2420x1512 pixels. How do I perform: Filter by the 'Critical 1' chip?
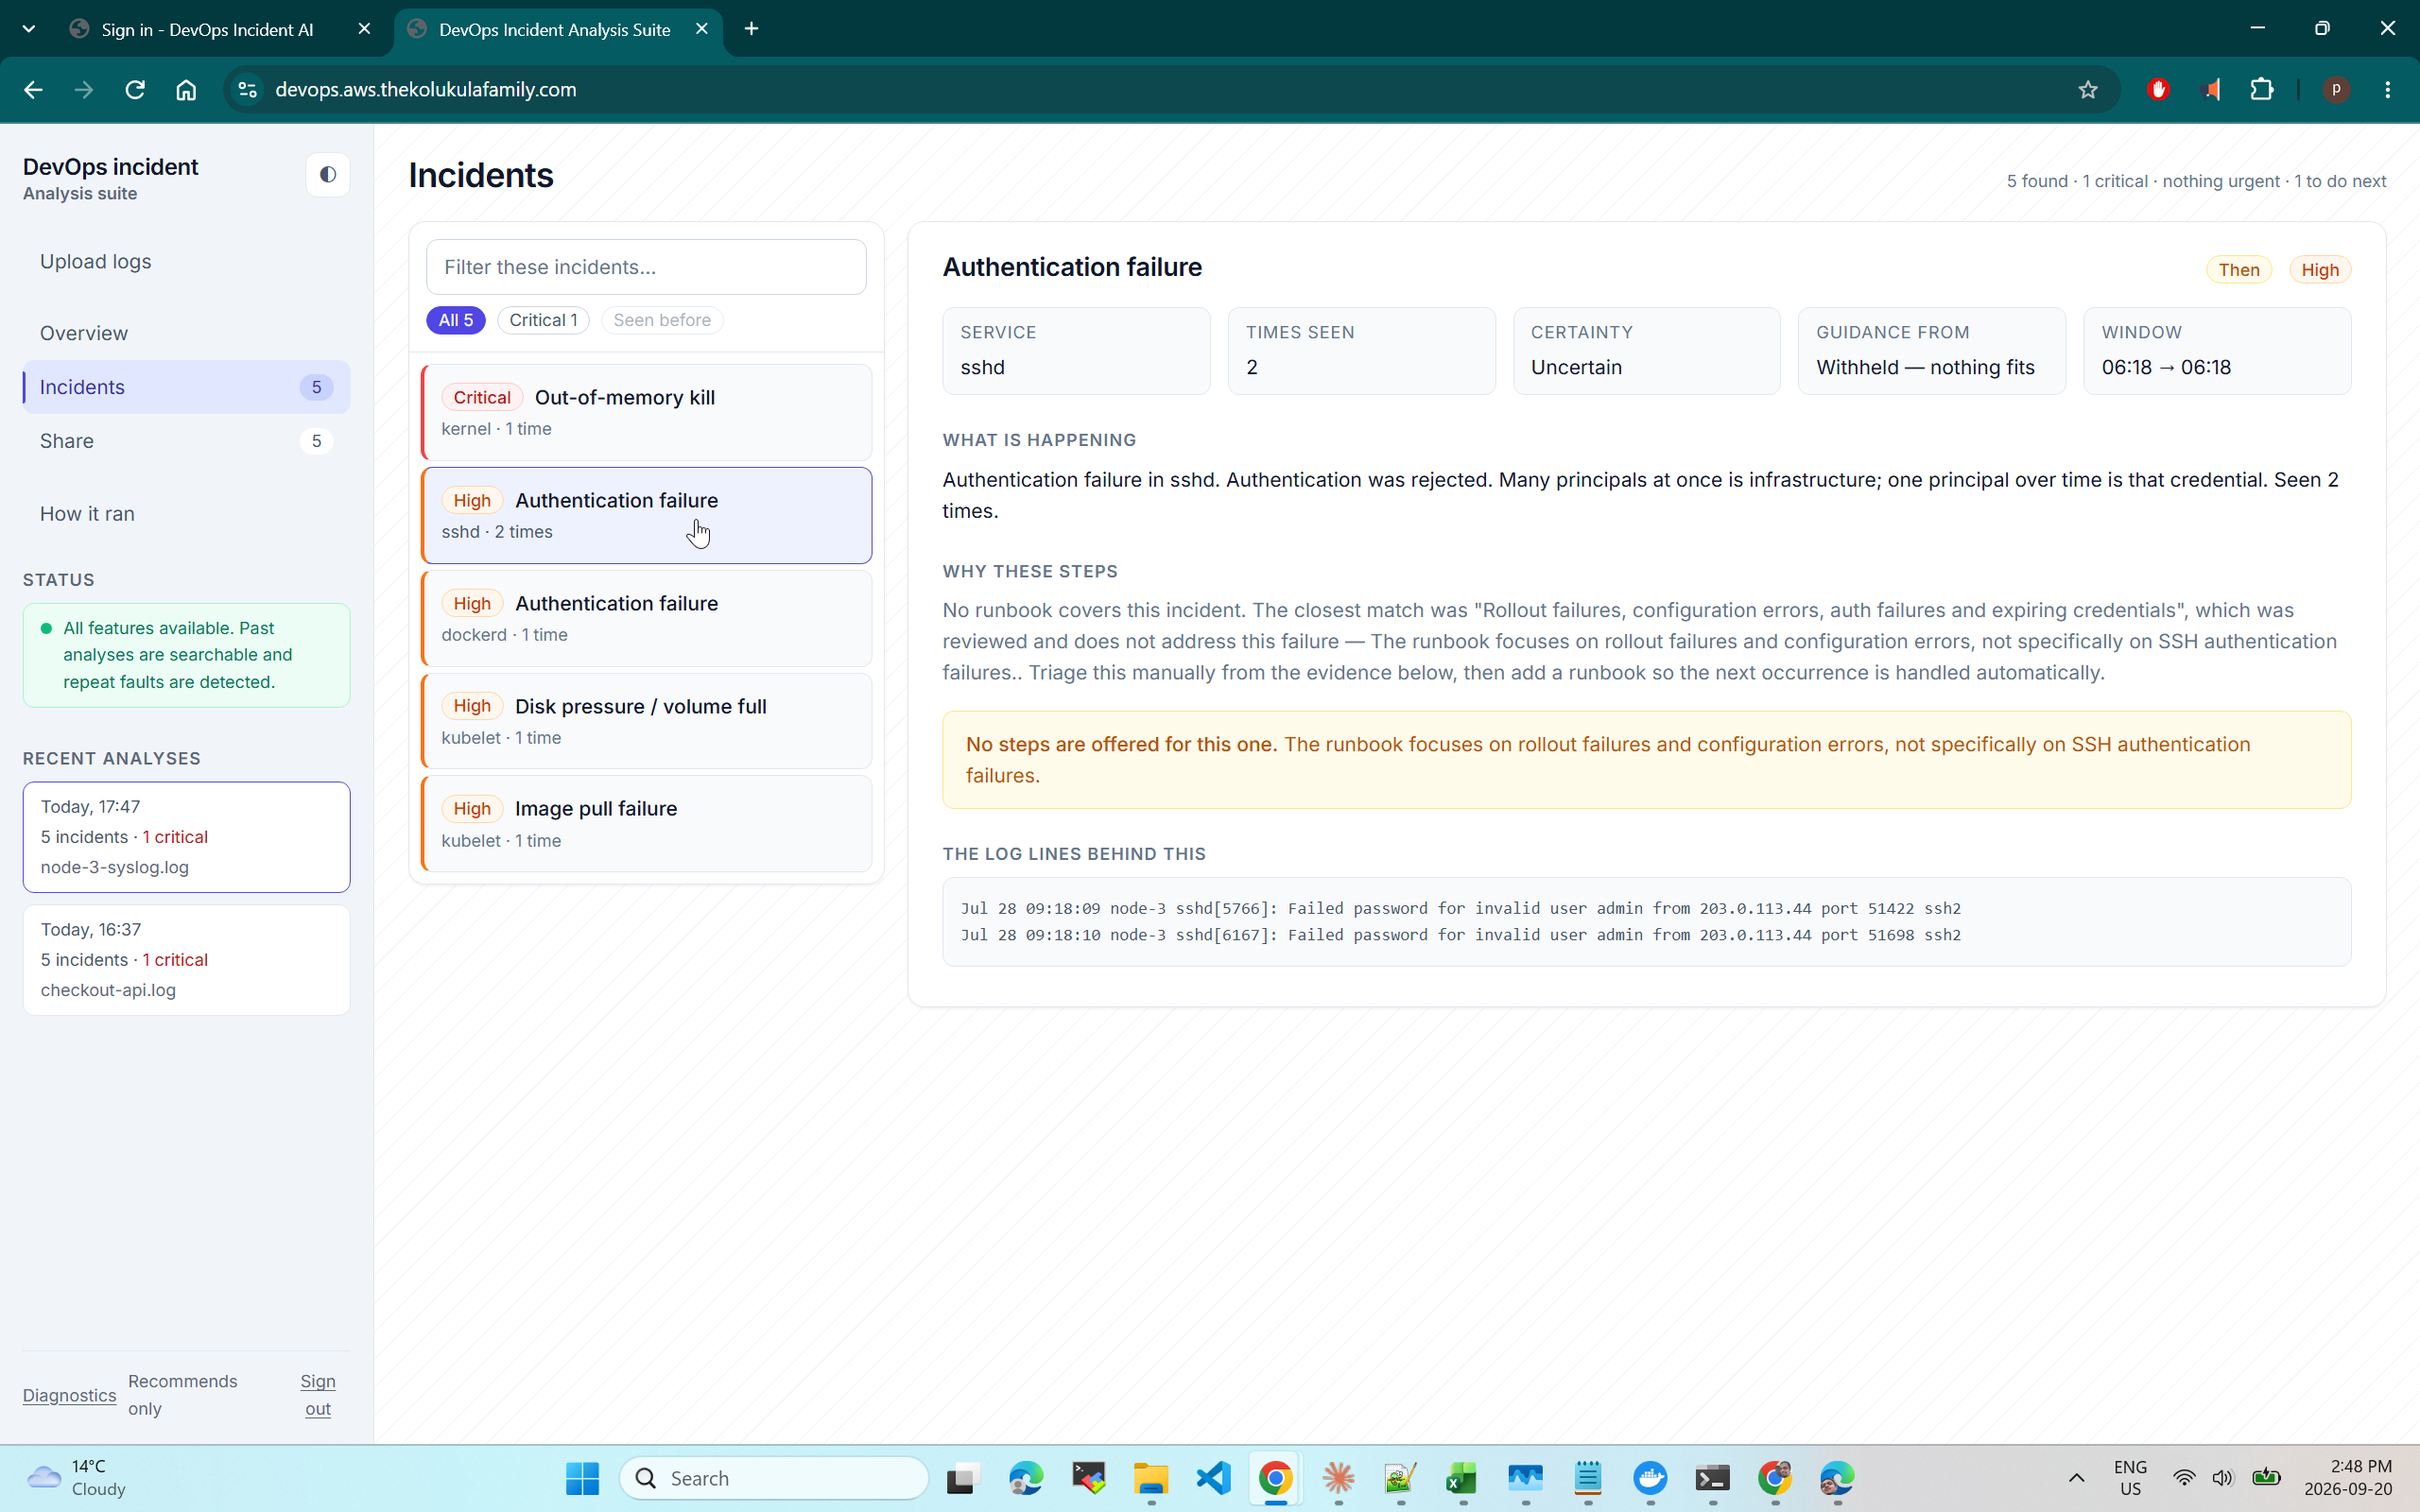(543, 320)
